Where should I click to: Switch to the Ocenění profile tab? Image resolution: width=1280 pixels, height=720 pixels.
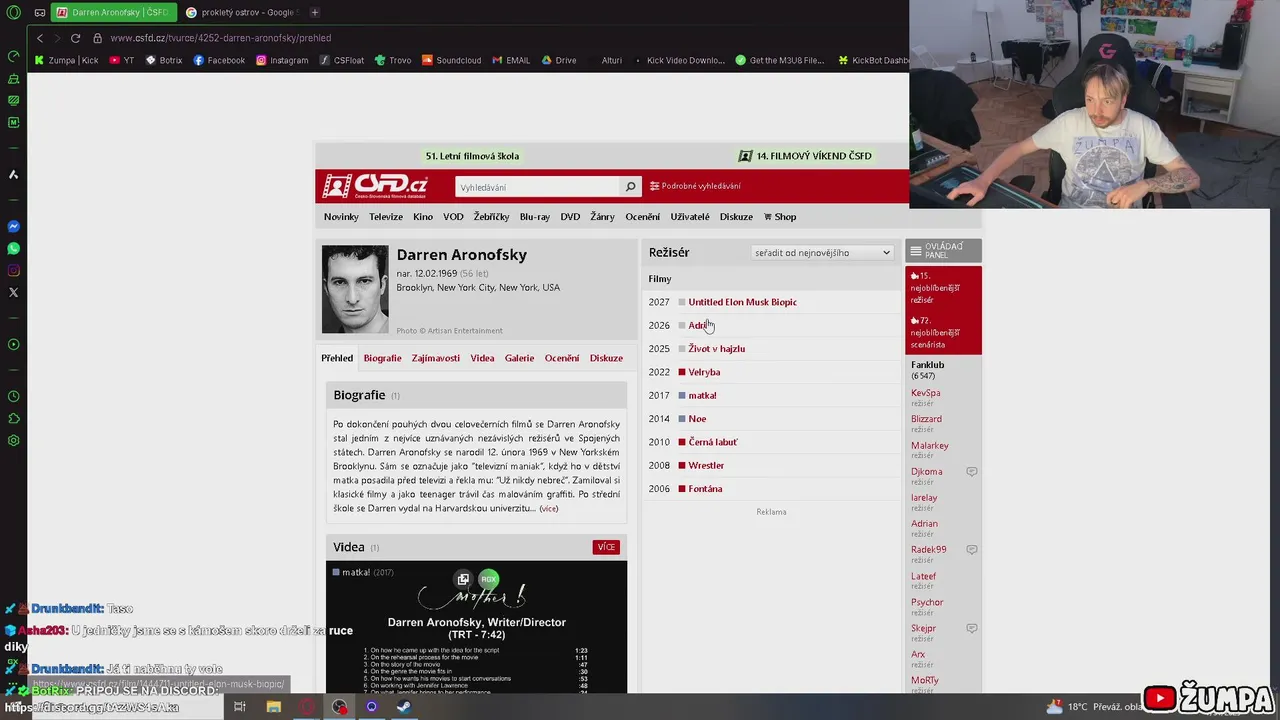click(x=562, y=358)
